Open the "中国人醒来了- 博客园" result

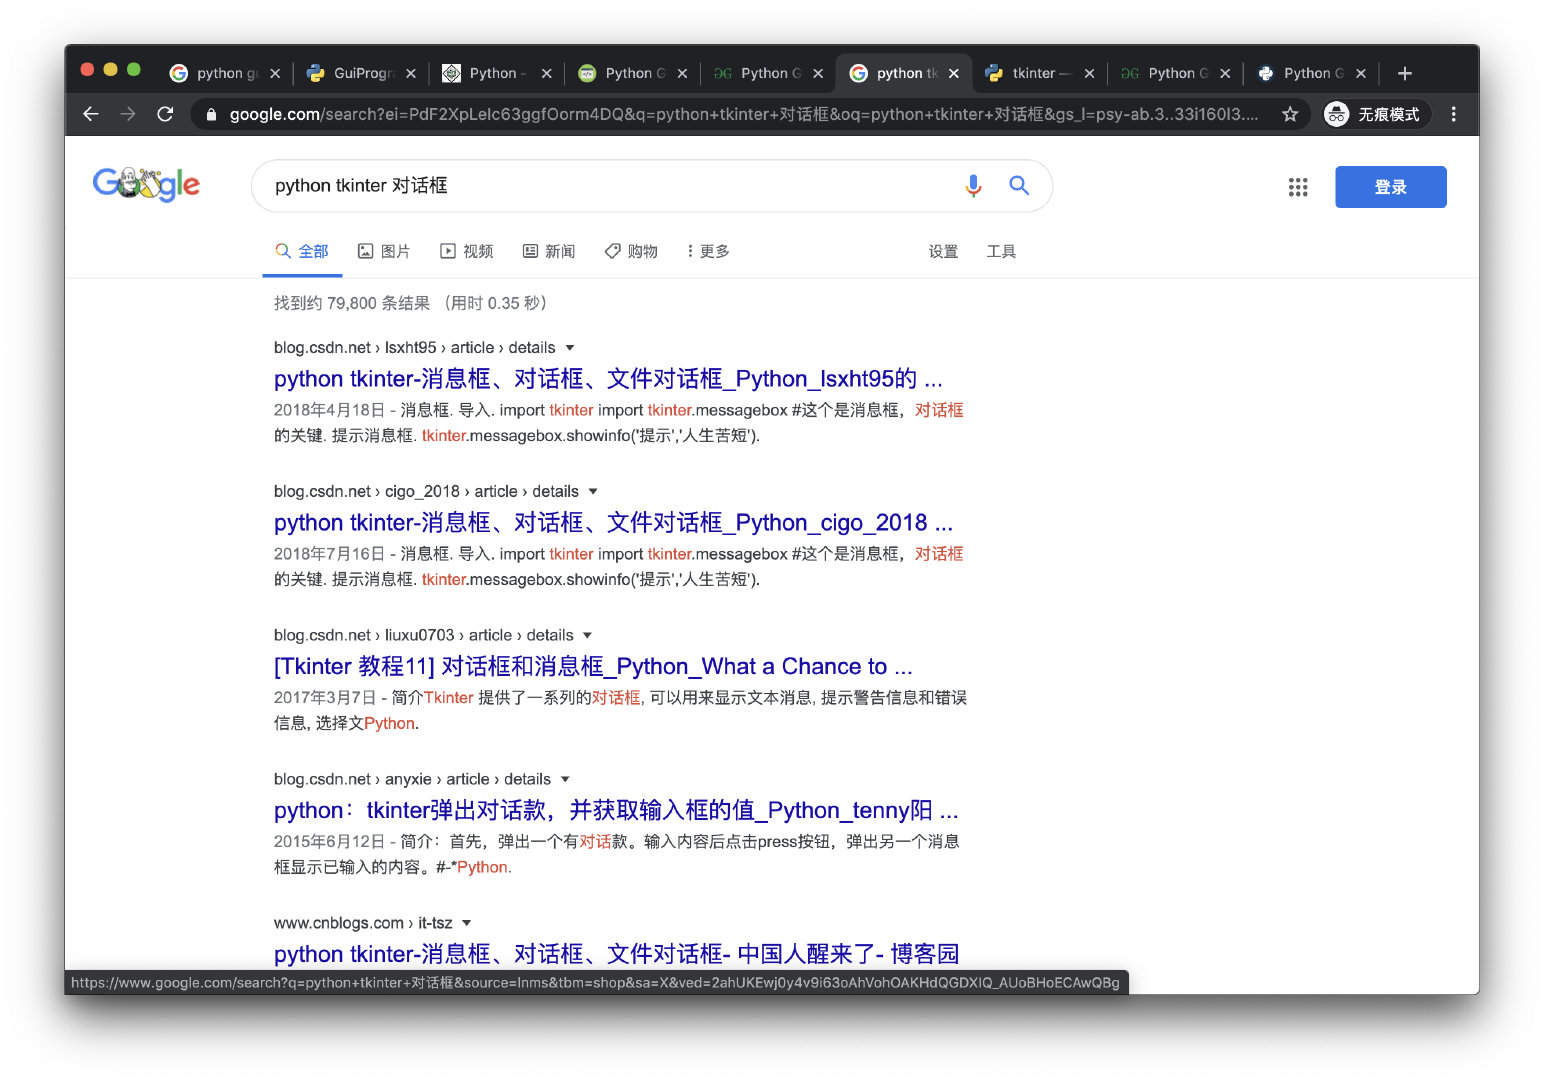tap(617, 955)
